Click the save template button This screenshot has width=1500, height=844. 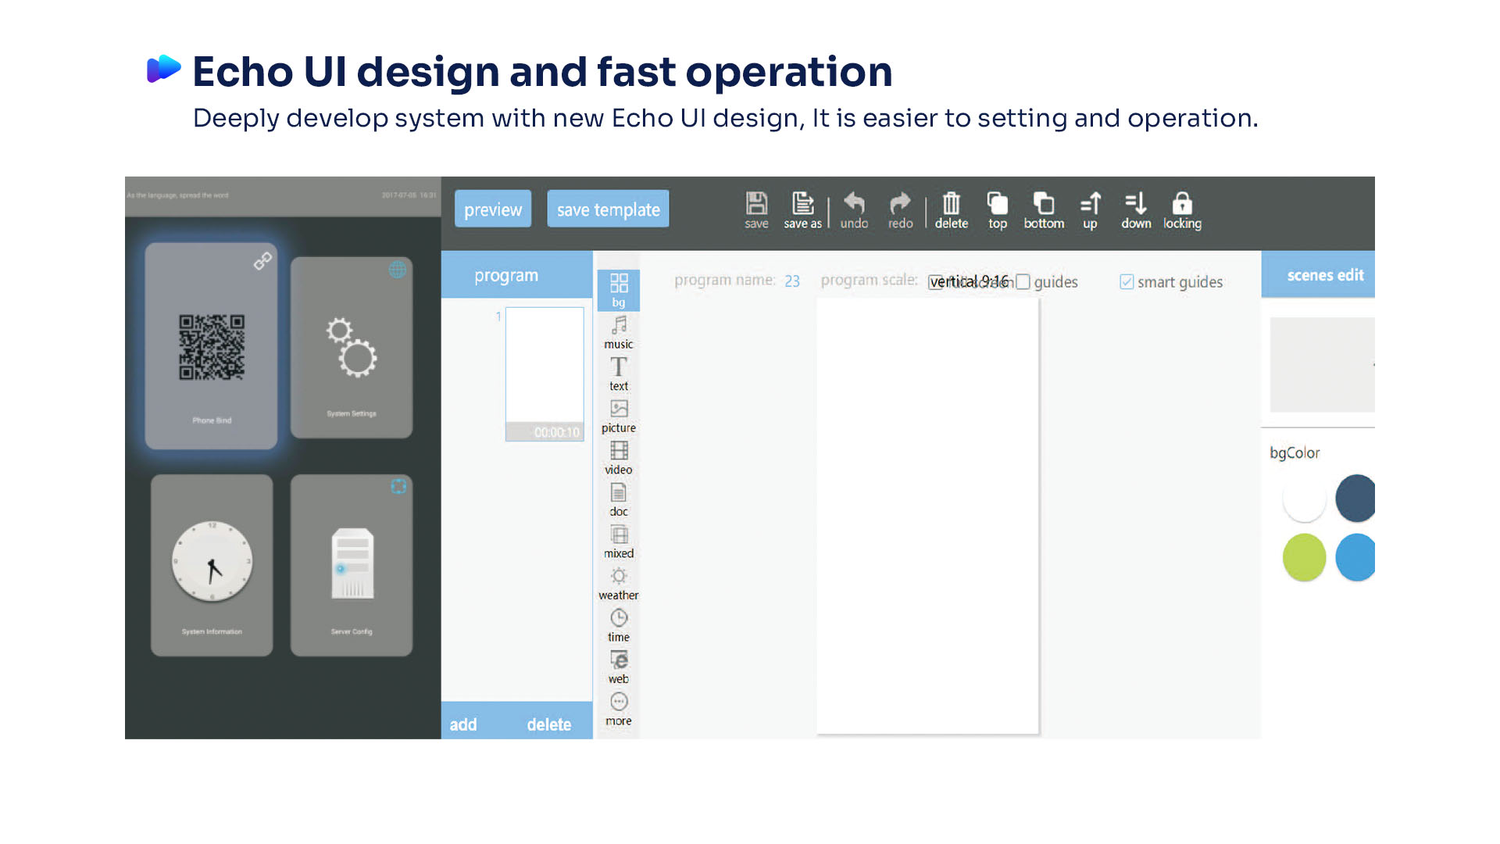coord(608,209)
